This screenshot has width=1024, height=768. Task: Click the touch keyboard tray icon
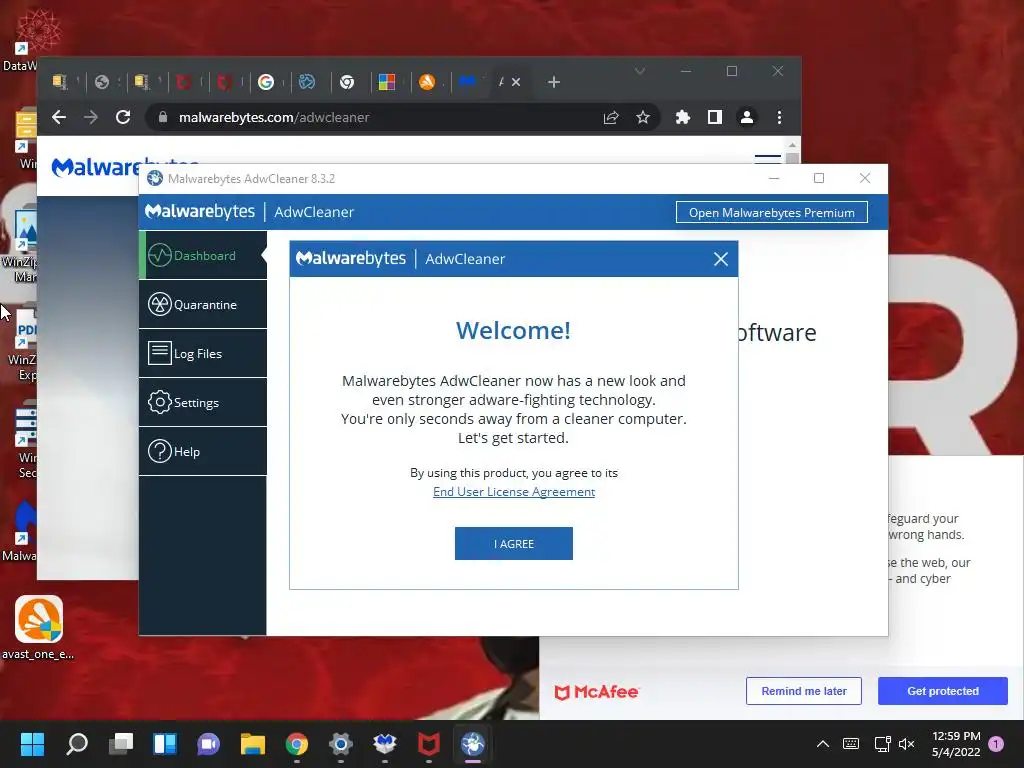(851, 744)
